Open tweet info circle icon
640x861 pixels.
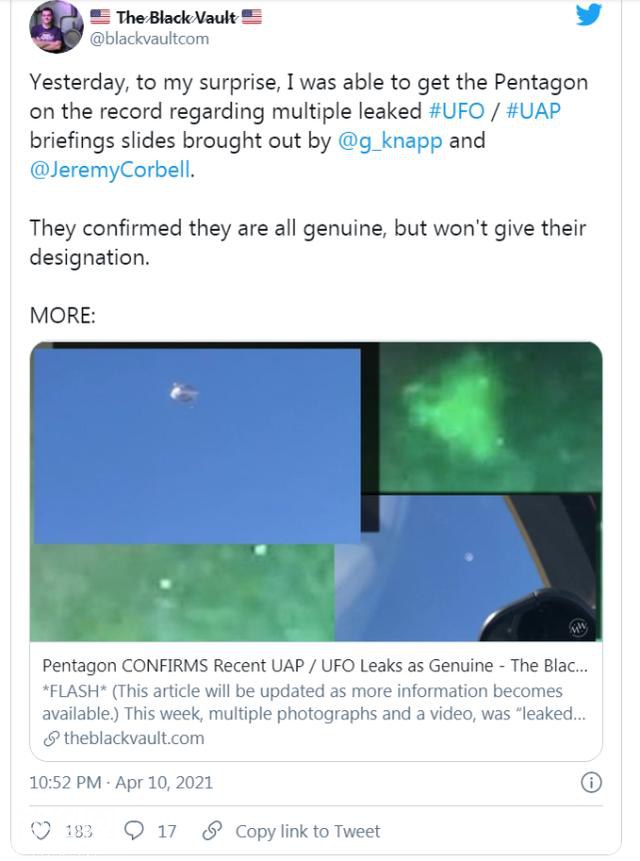[x=591, y=782]
